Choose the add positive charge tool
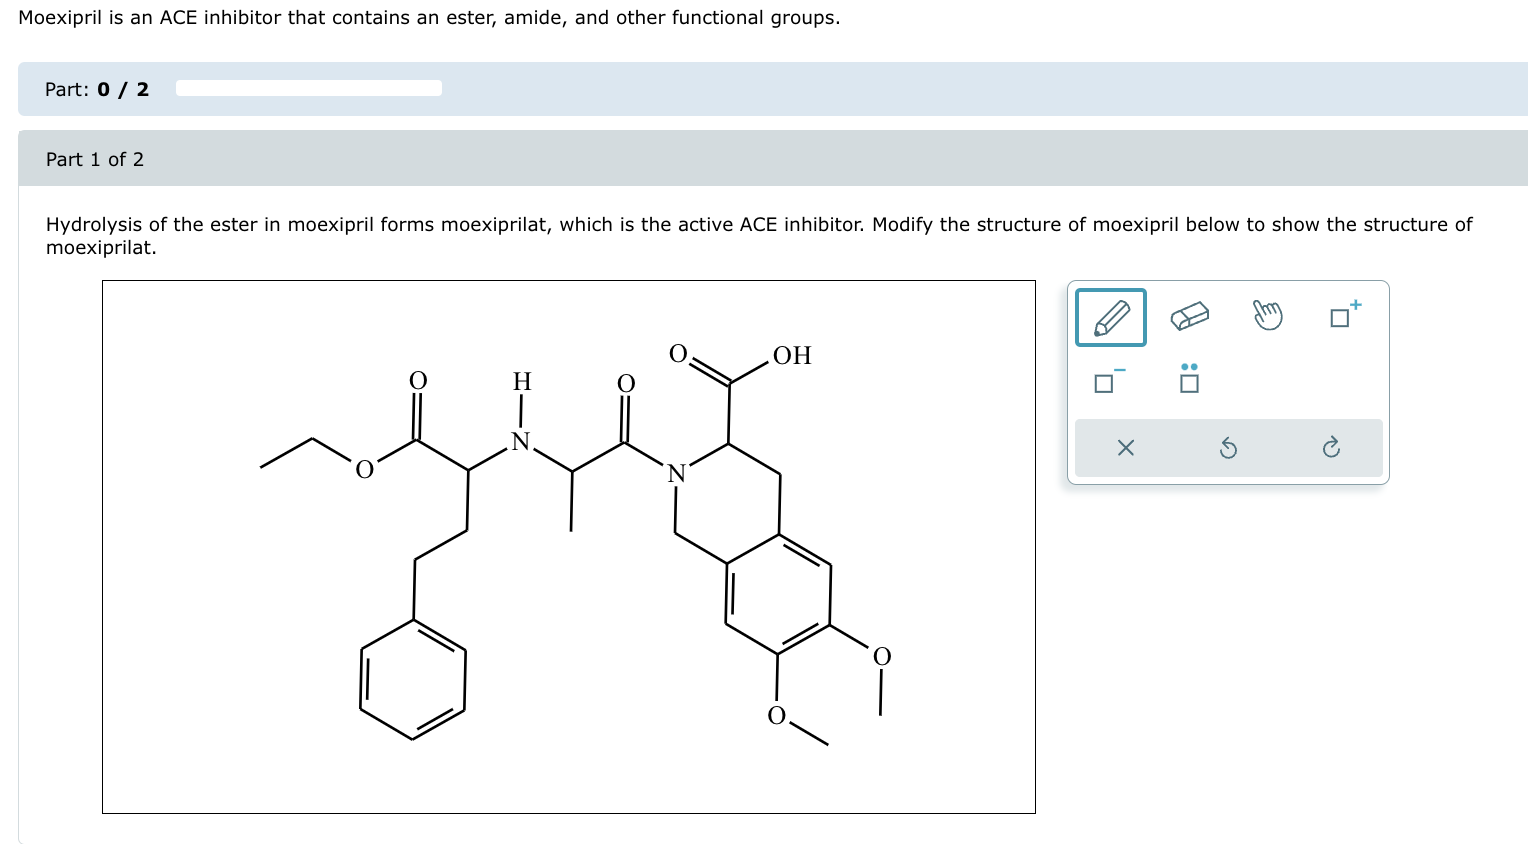This screenshot has width=1528, height=844. (x=1344, y=316)
